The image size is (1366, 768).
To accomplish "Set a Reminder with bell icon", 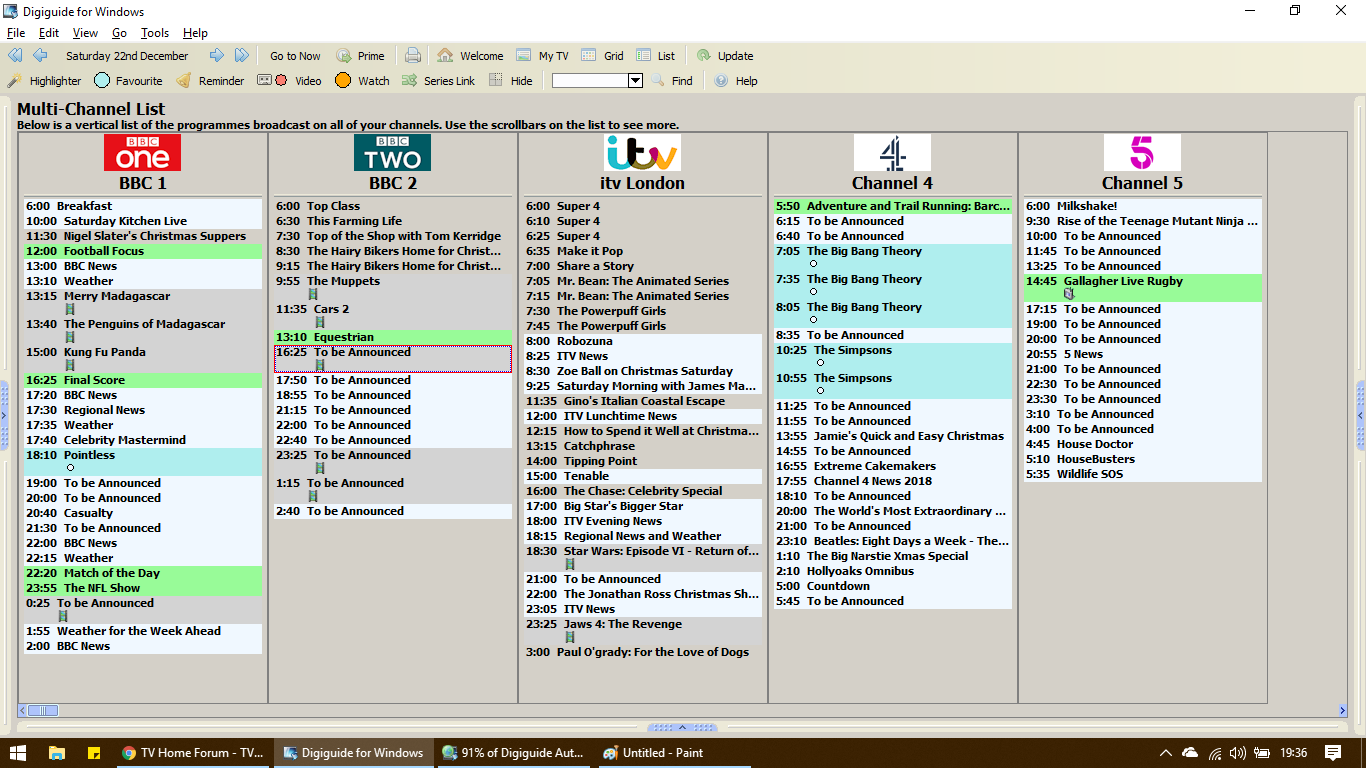I will (210, 81).
